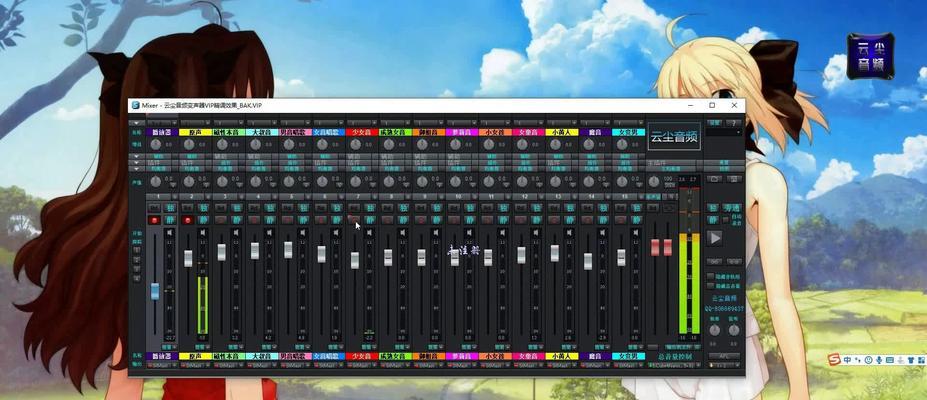This screenshot has height=400, width=927.
Task: Open the 云尘音频 desktop shortcut icon
Action: [x=870, y=56]
